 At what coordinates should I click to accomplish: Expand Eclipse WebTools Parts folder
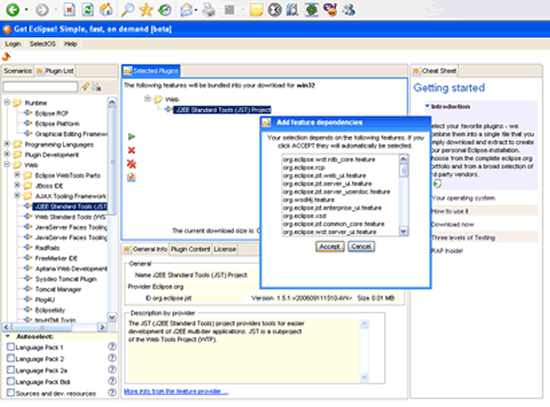tap(17, 175)
